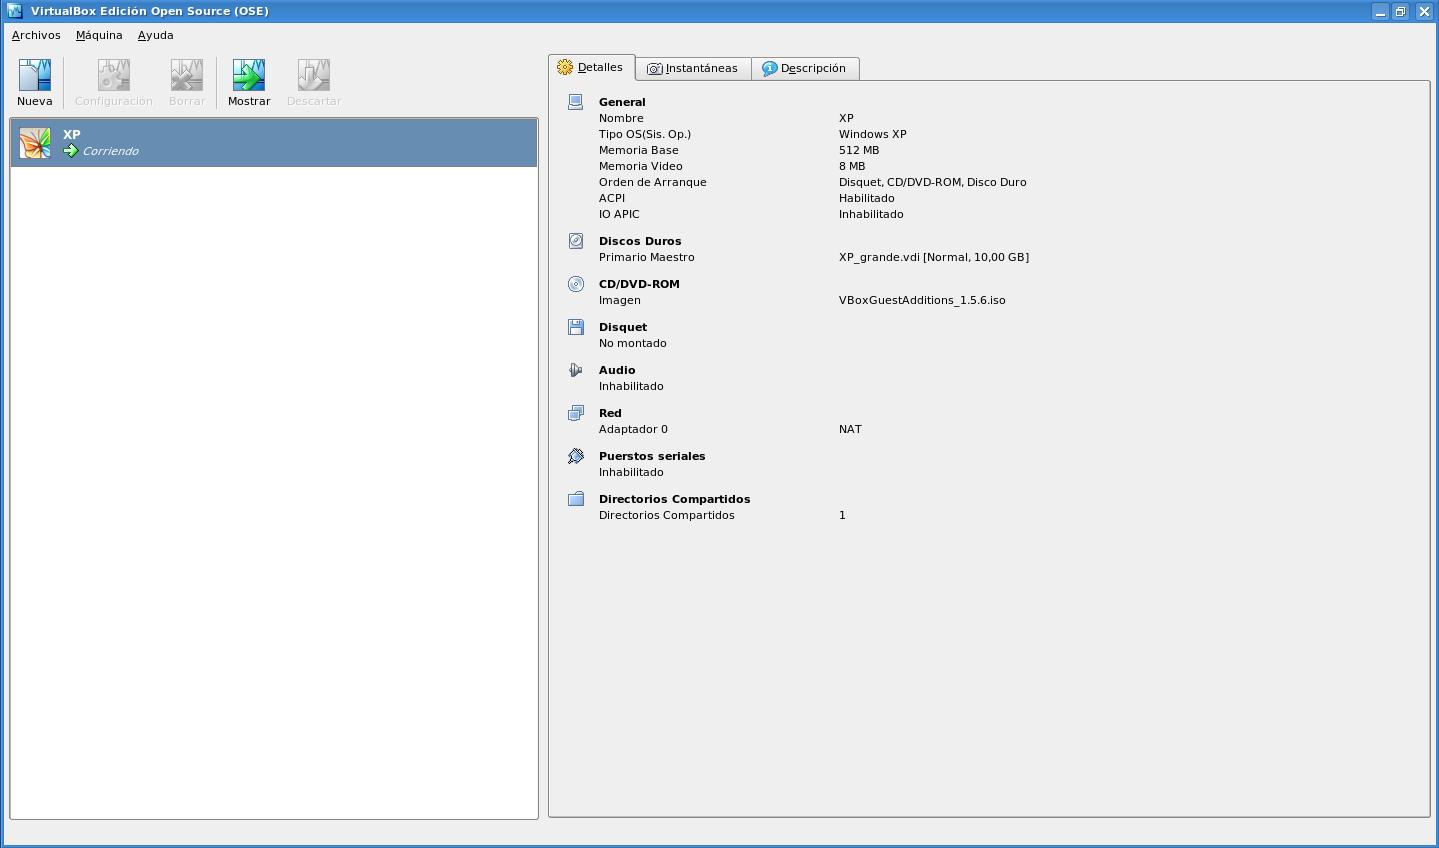The image size is (1439, 848).
Task: Click the 'Memoria Video' label
Action: 641,166
